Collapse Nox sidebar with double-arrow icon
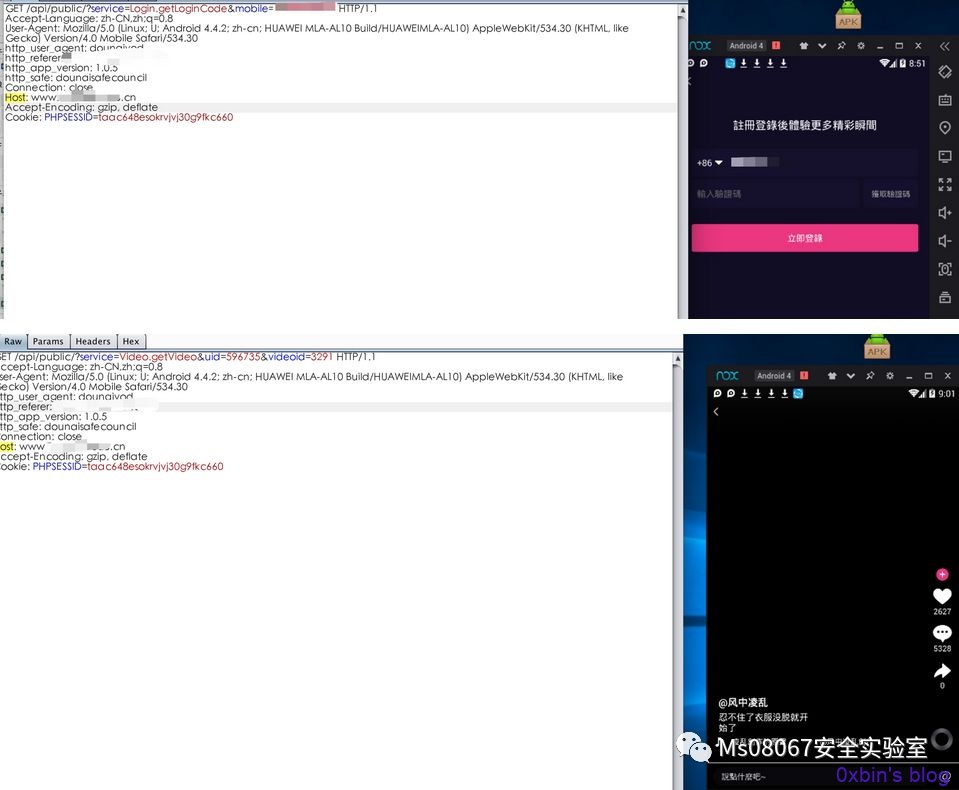 945,46
